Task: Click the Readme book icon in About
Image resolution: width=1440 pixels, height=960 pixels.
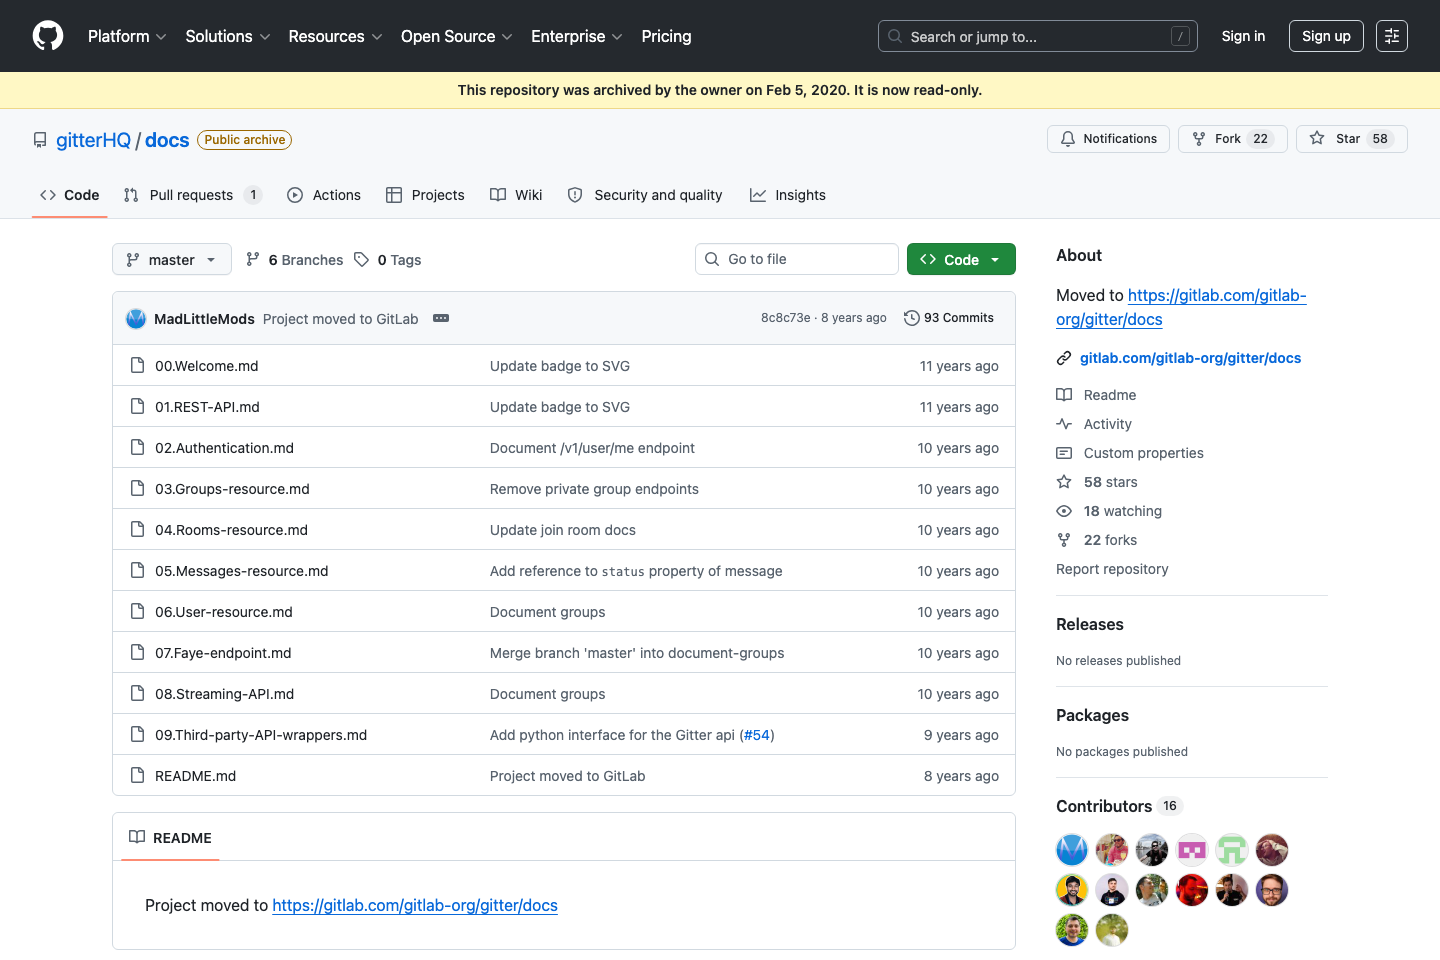Action: coord(1064,394)
